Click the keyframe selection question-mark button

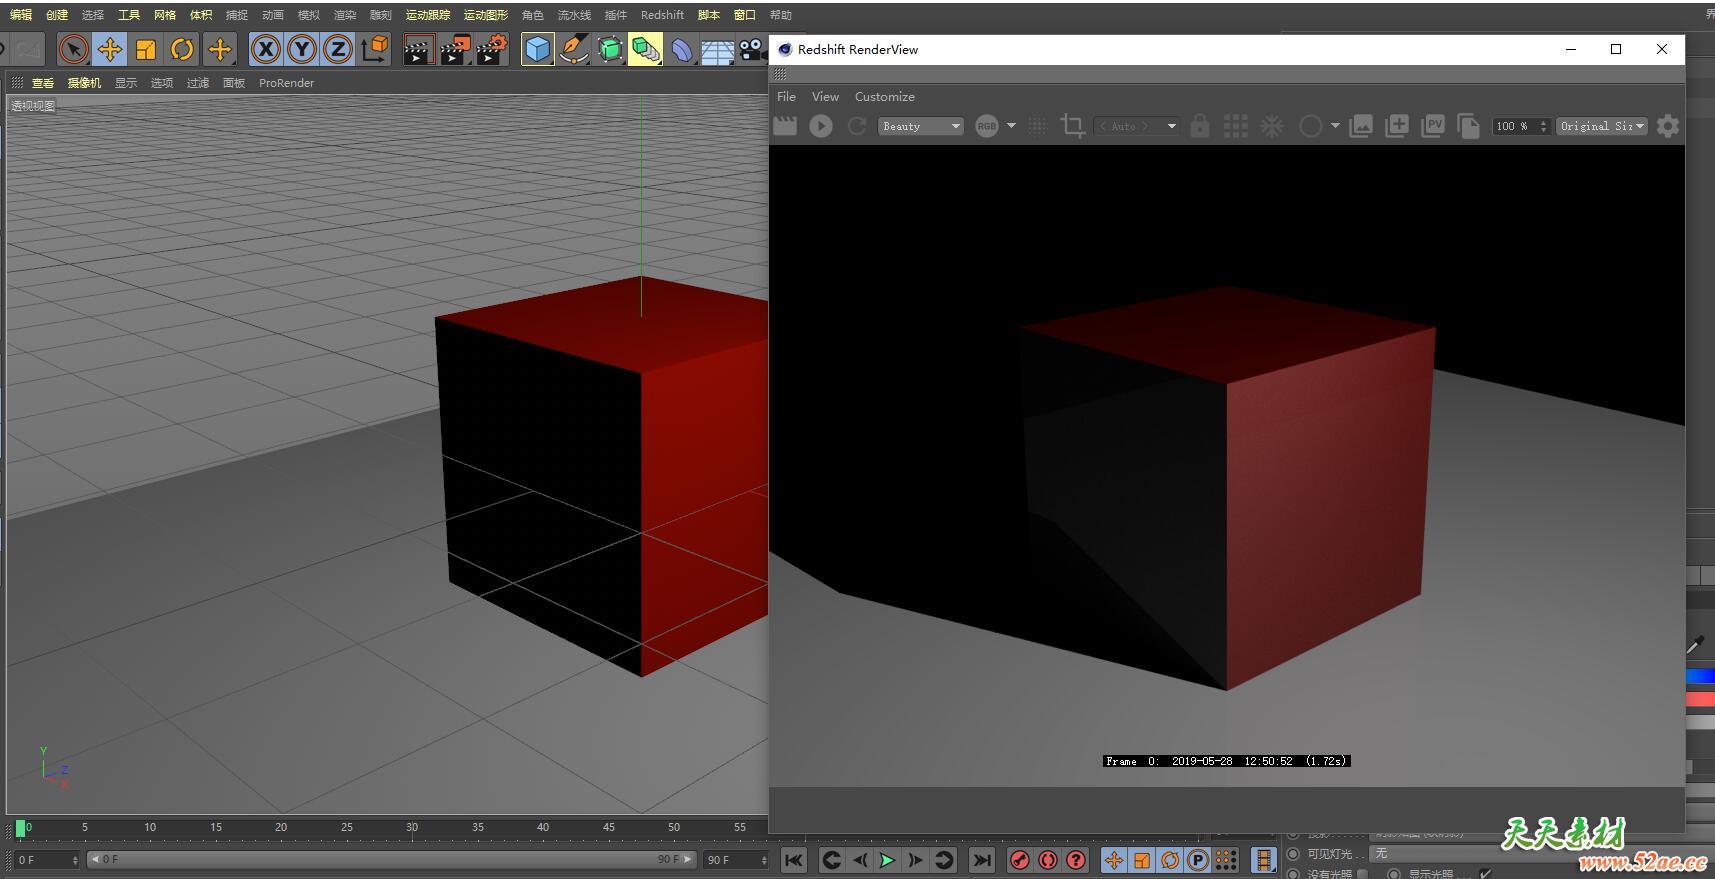pos(1076,860)
